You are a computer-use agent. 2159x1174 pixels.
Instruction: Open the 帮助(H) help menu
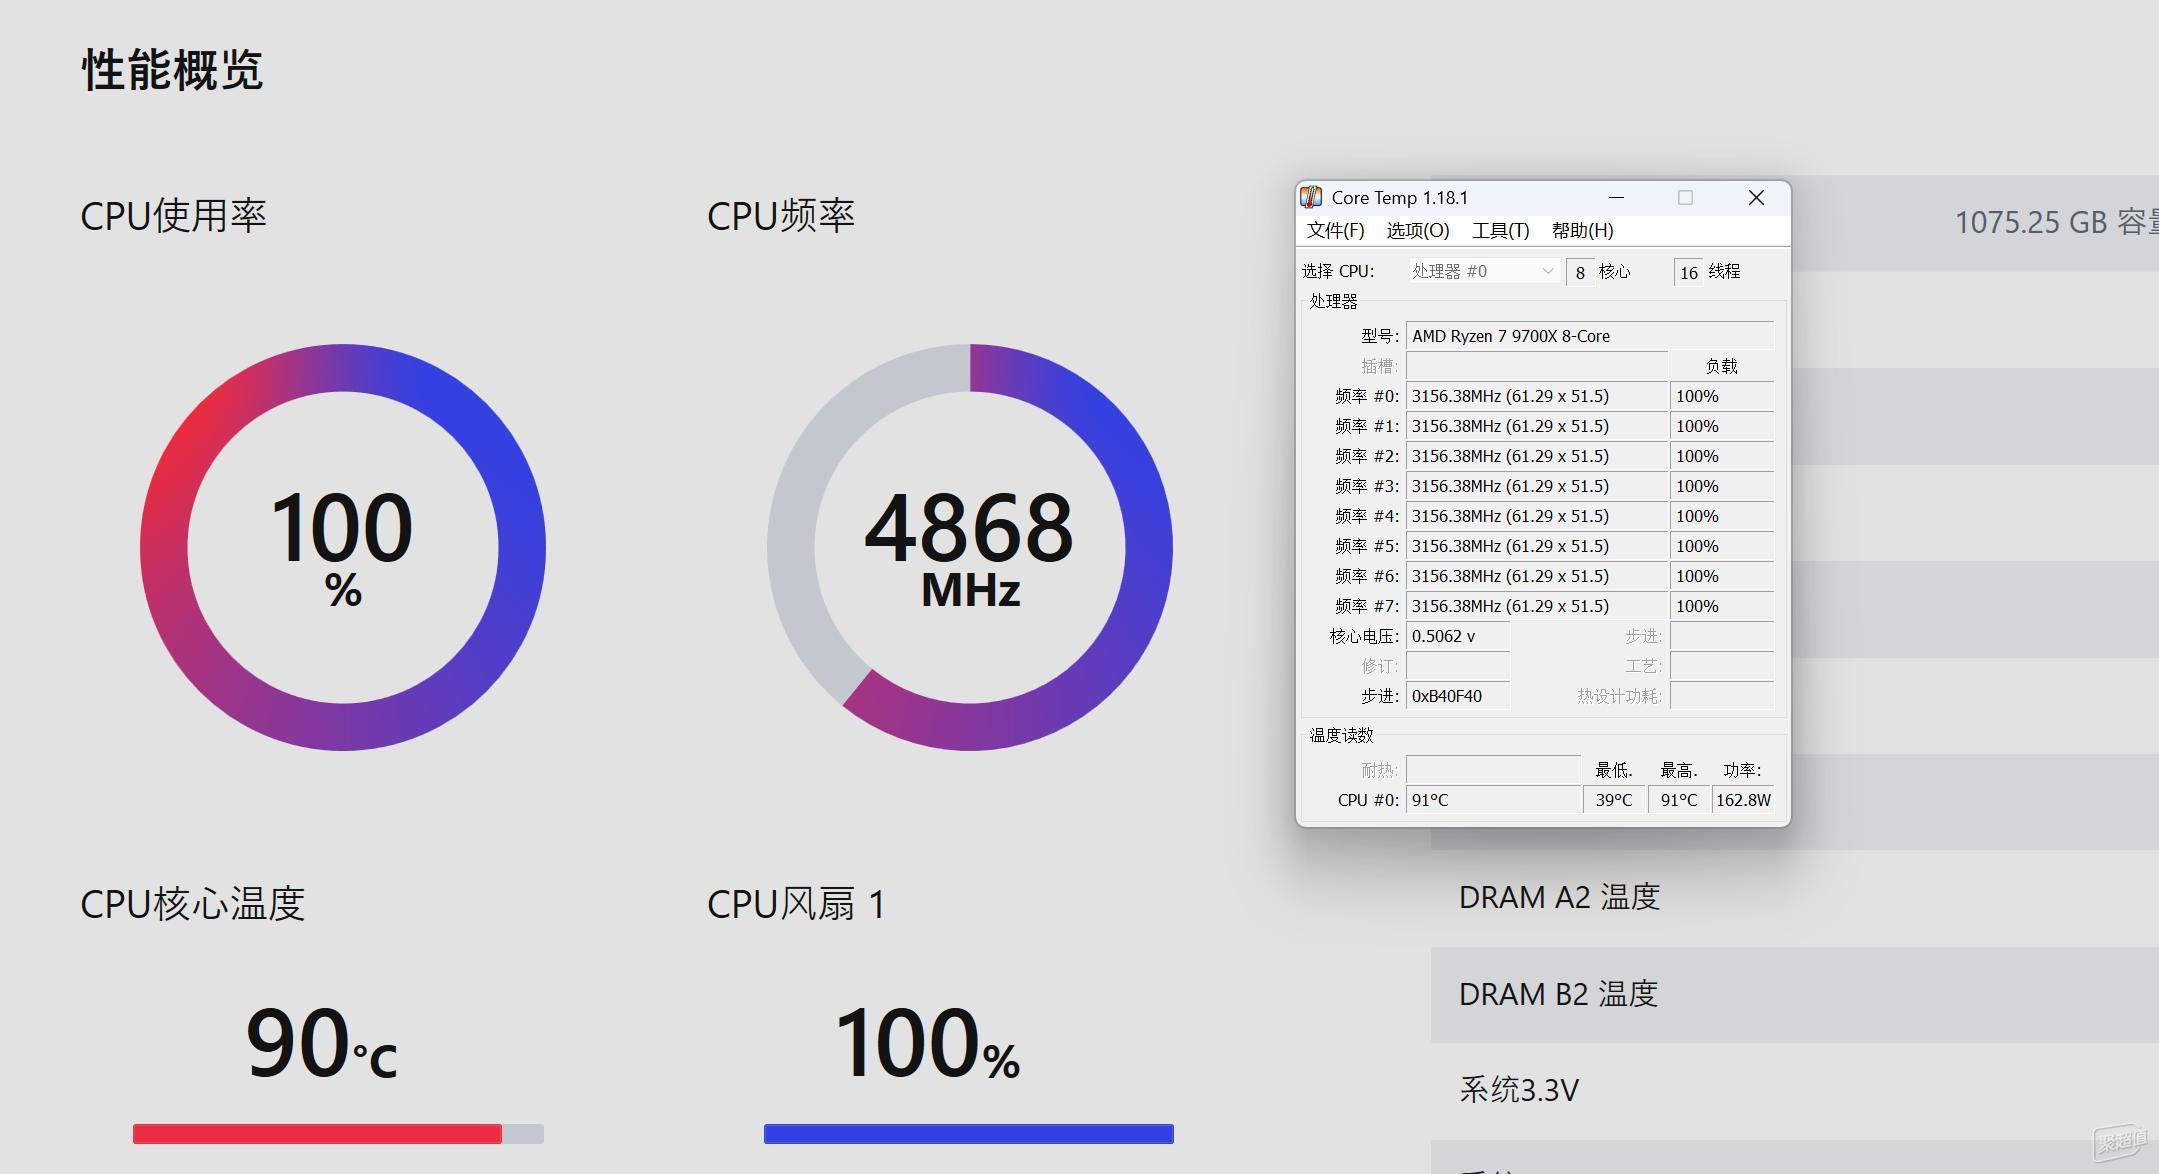pos(1581,230)
